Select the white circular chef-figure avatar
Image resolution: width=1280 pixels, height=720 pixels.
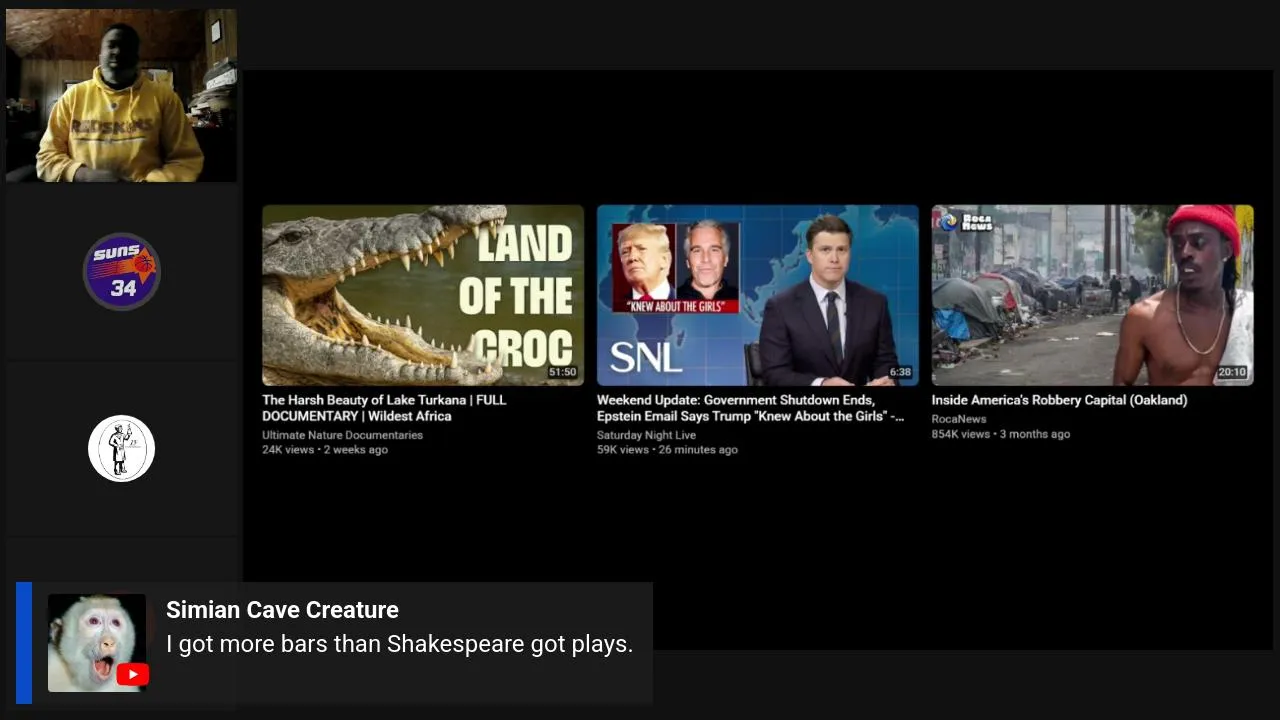click(121, 448)
